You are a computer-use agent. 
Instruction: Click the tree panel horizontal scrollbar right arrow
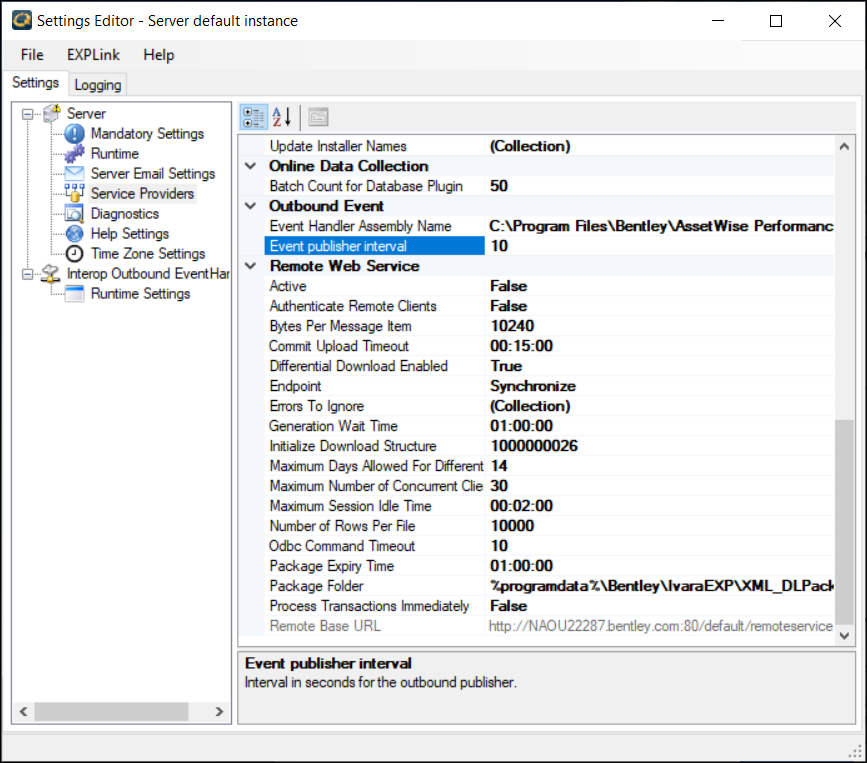click(x=220, y=712)
